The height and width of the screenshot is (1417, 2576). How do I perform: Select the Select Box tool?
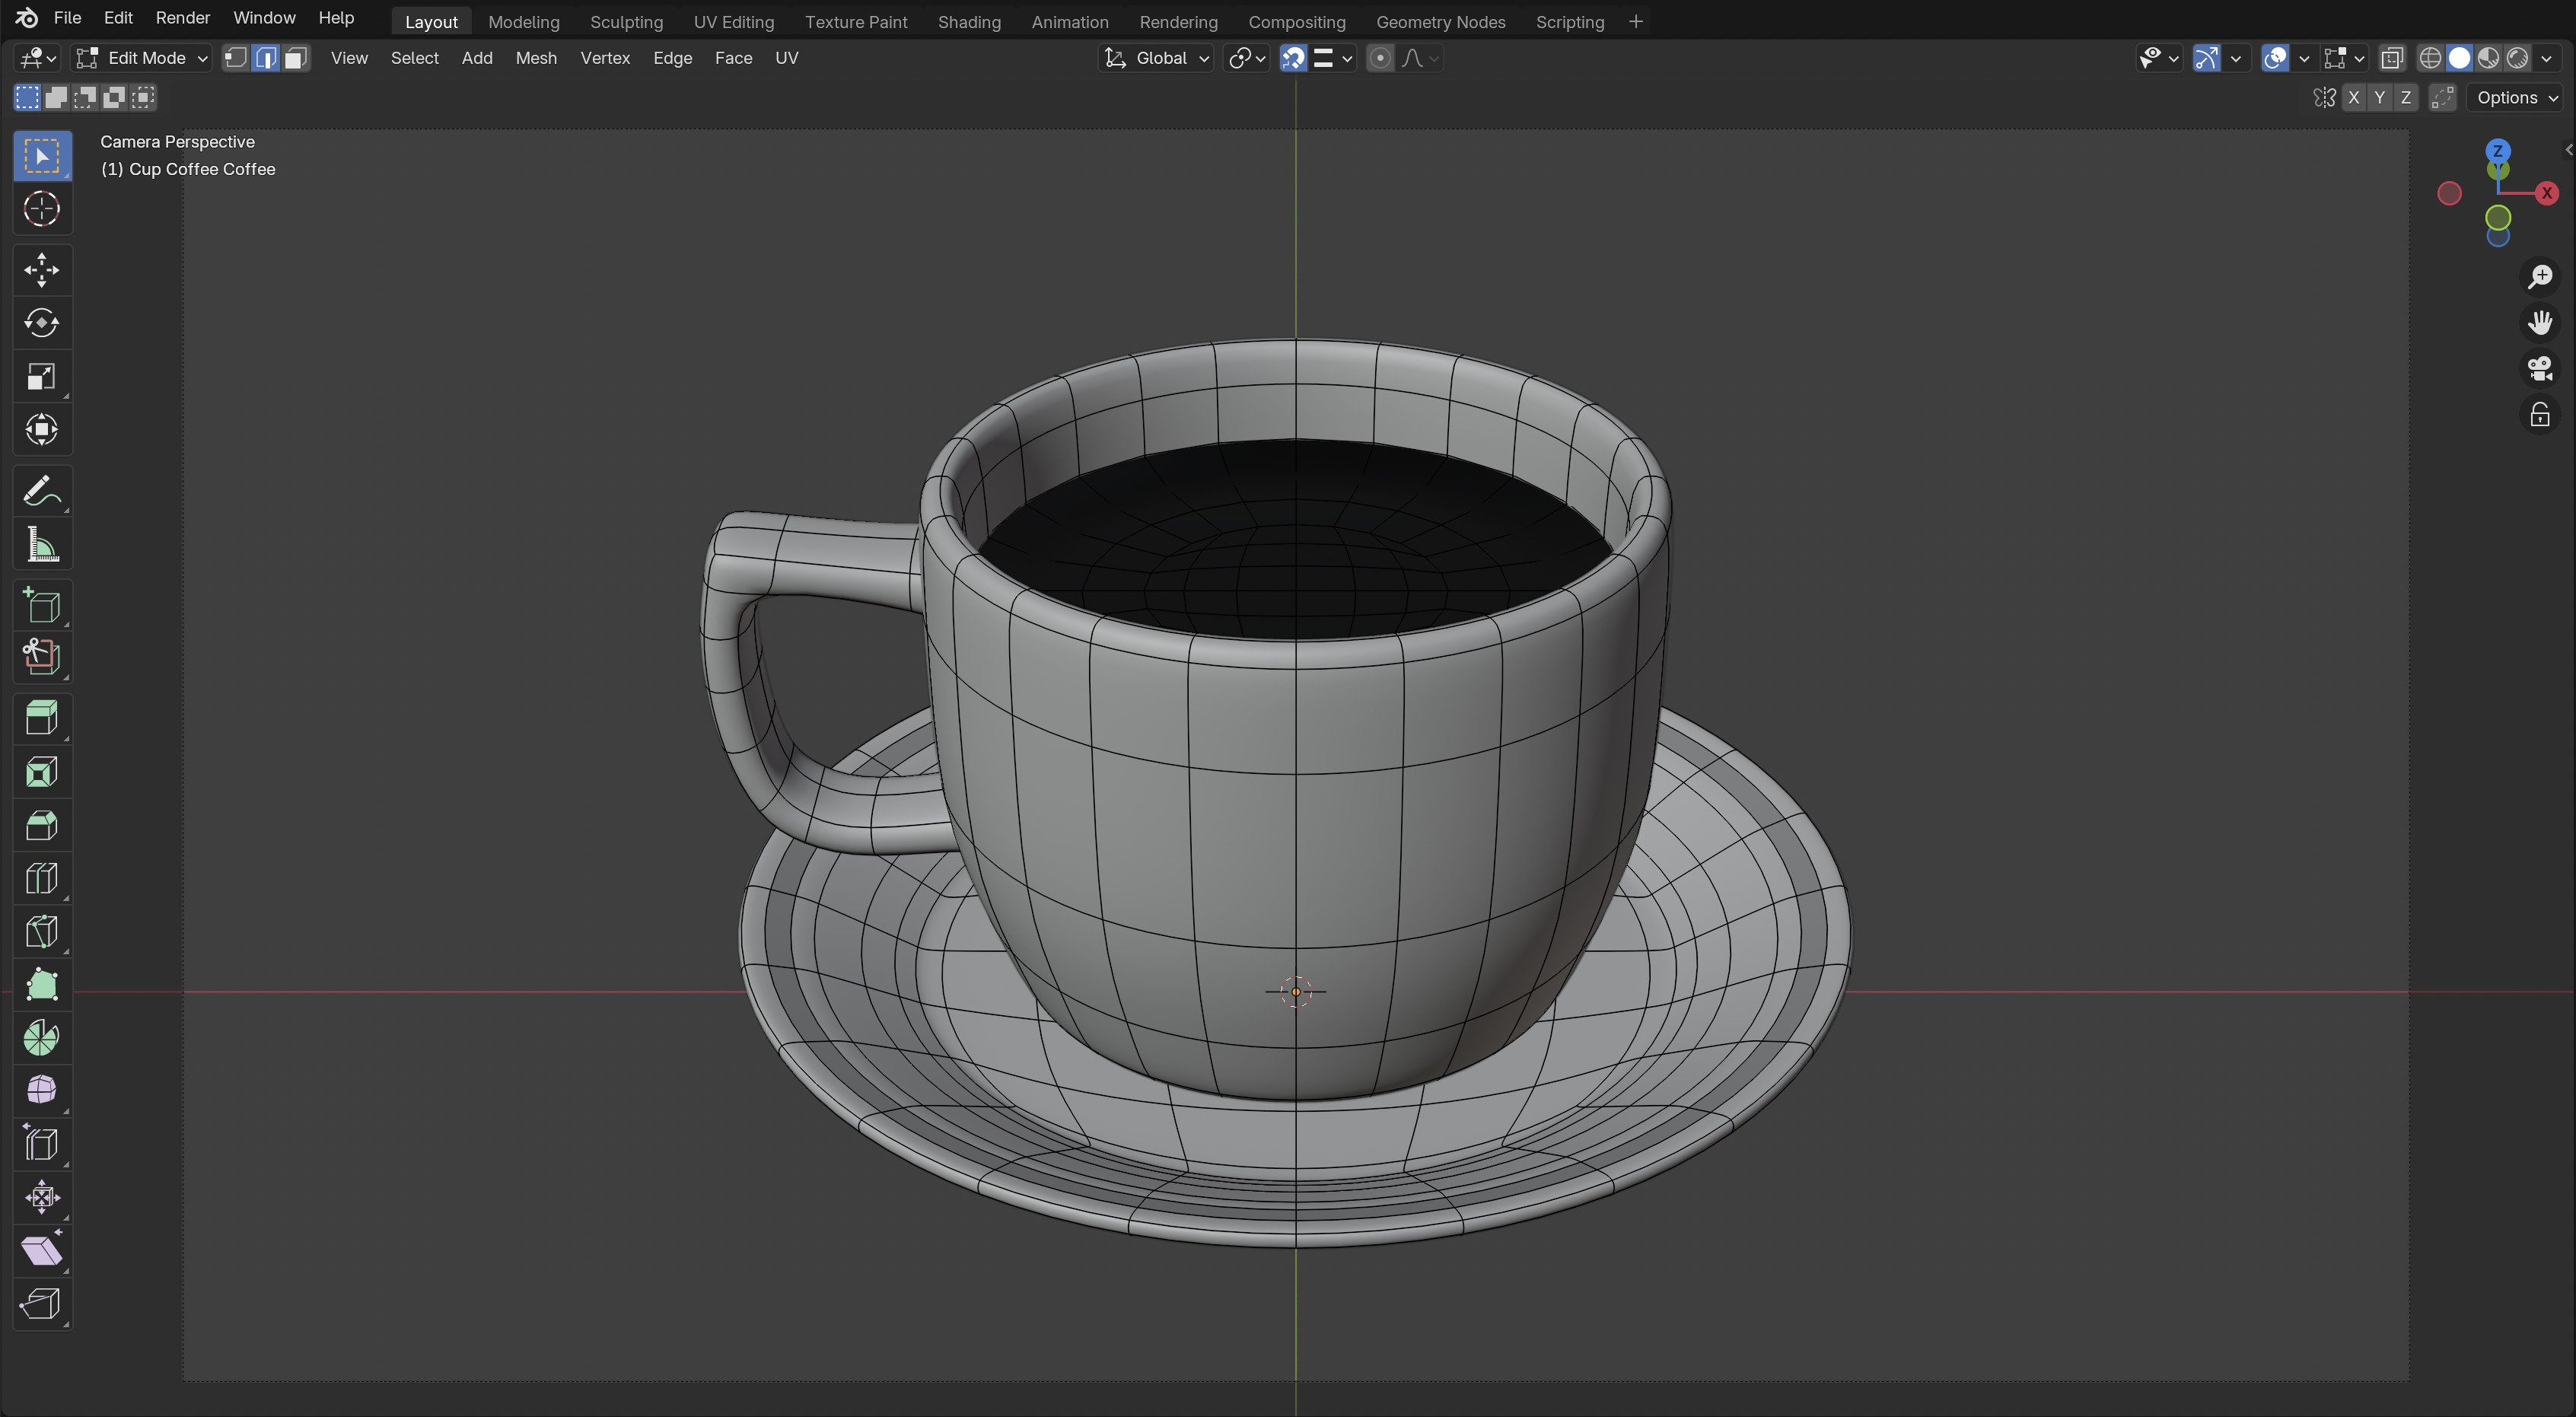click(x=42, y=156)
